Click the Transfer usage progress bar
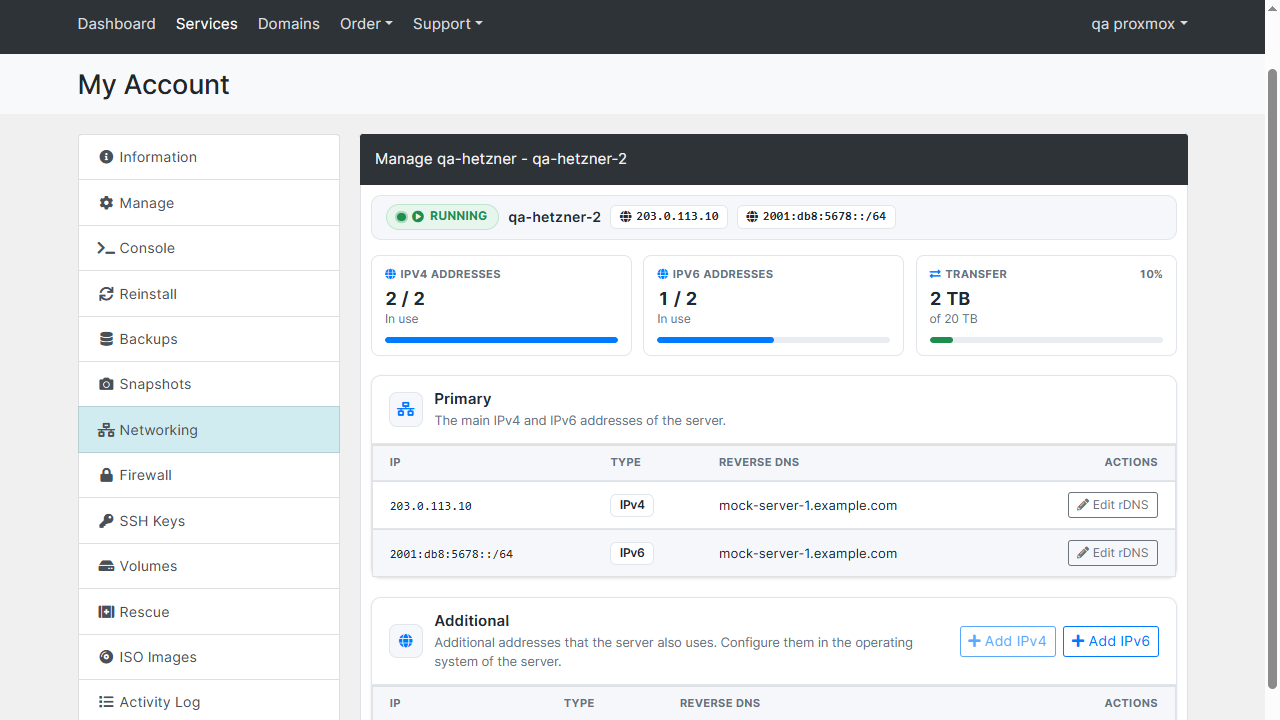Screen dimensions: 1280x720 point(1046,340)
